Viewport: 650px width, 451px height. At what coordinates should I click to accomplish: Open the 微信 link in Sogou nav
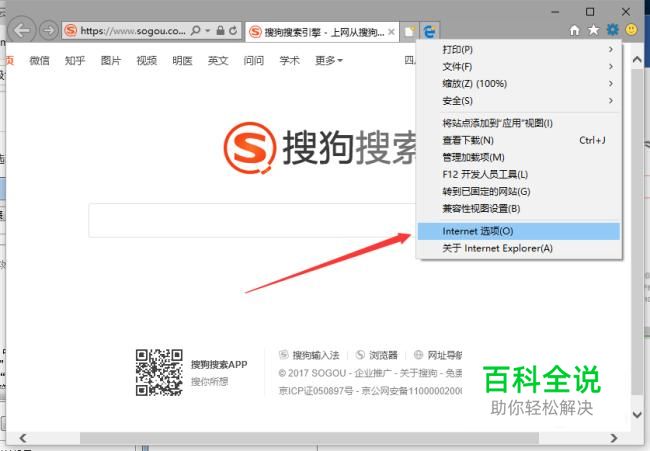tap(39, 61)
